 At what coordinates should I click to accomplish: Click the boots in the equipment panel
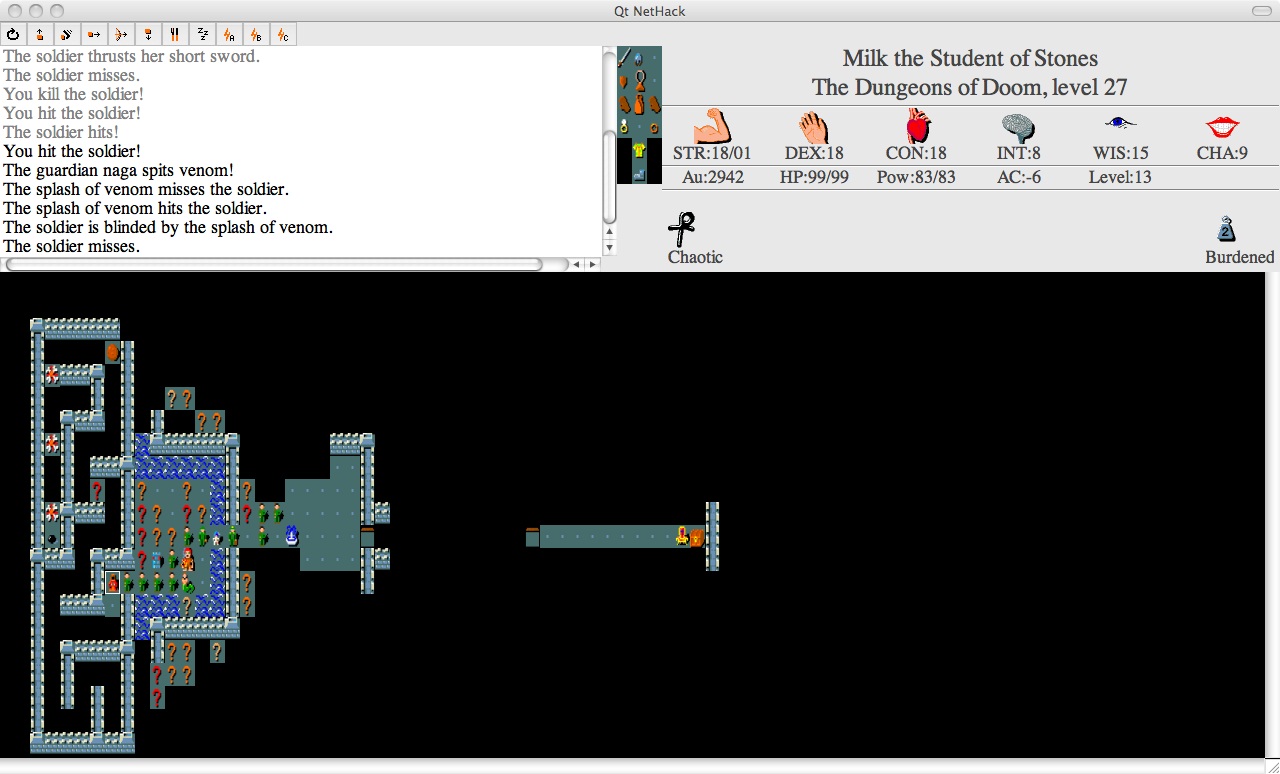coord(639,173)
